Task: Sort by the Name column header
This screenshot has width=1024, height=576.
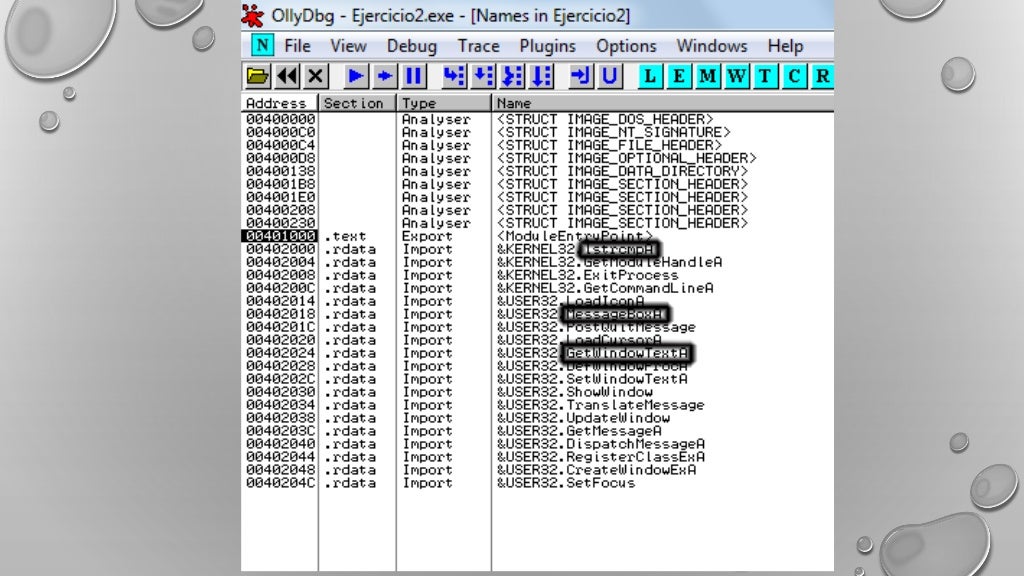Action: (x=663, y=103)
